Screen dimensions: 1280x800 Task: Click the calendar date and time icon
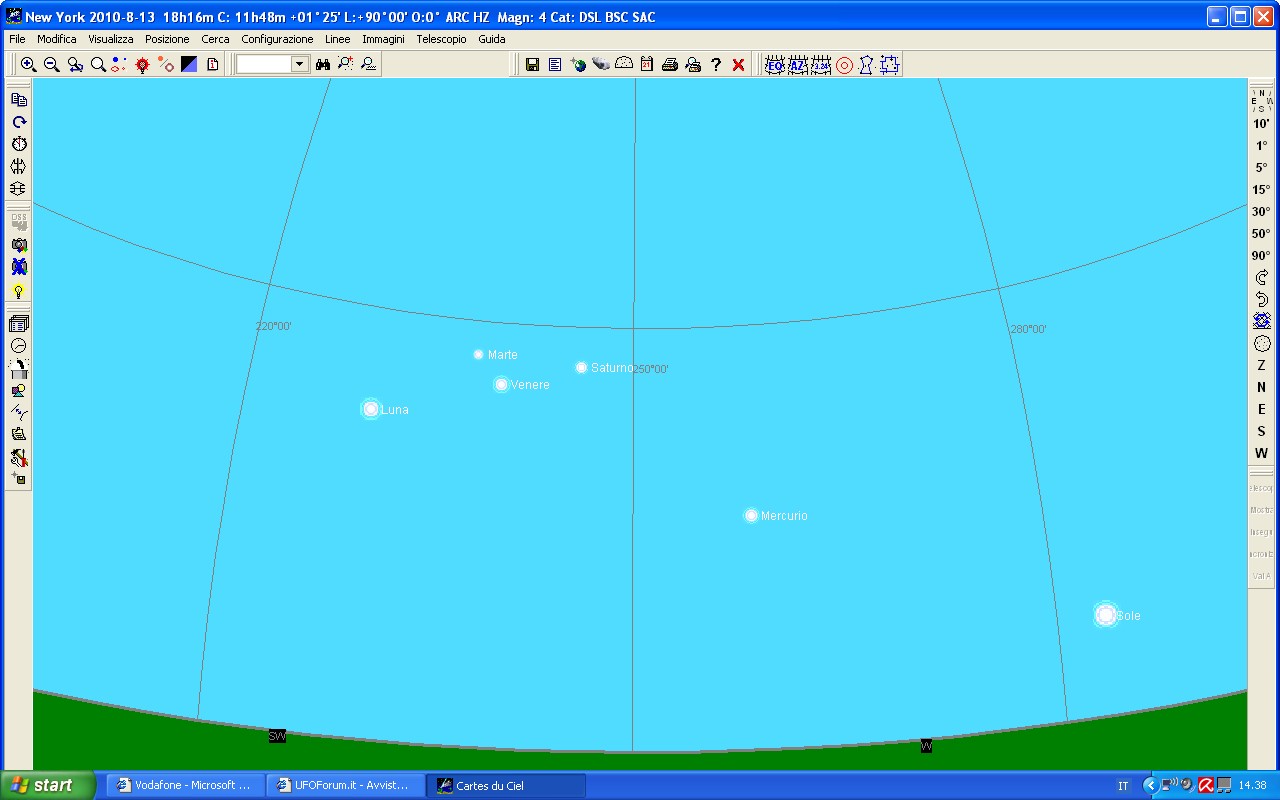pos(647,64)
